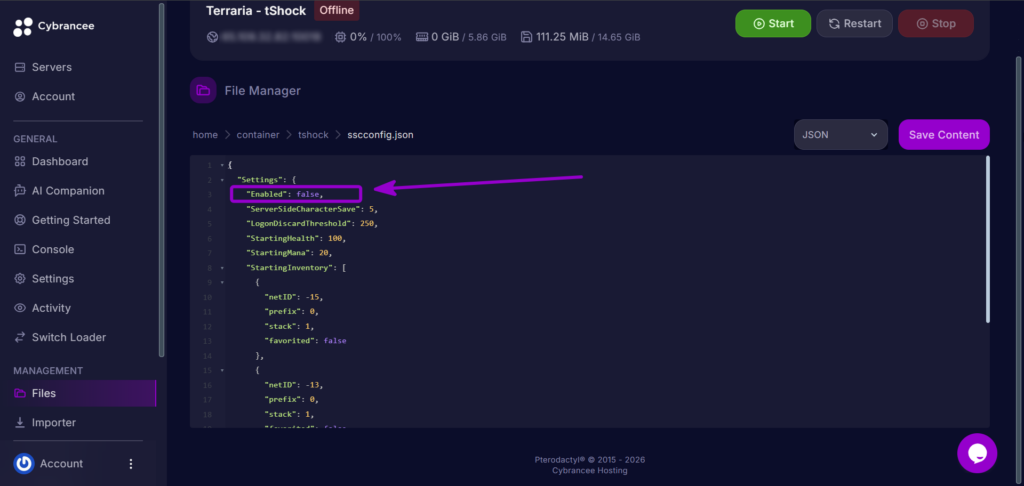Open the top Account sidebar item
Viewport: 1024px width, 486px height.
[54, 97]
